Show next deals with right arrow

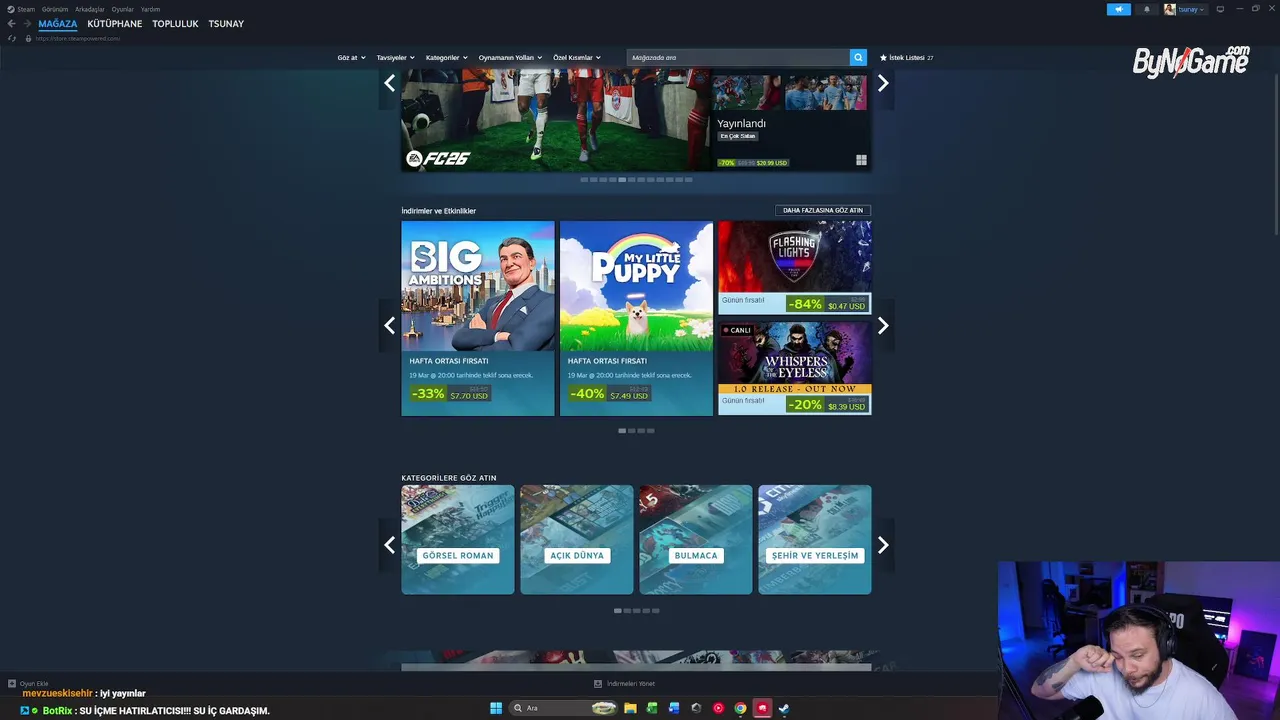pos(883,325)
